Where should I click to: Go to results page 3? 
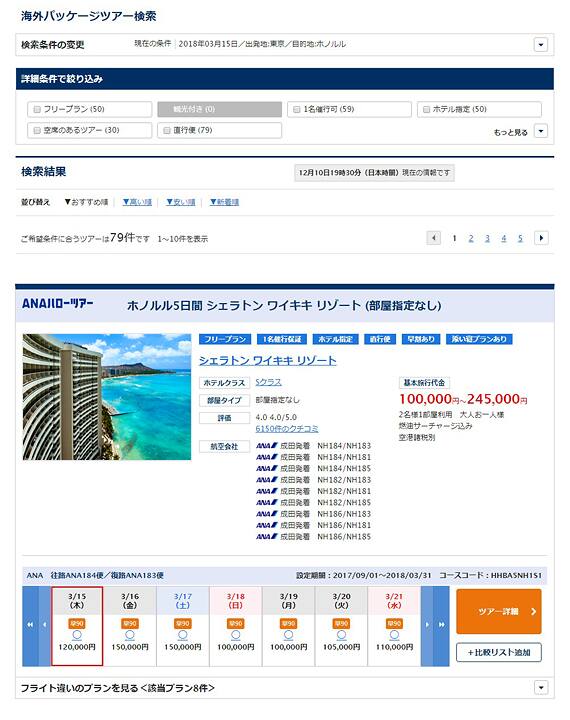point(487,238)
